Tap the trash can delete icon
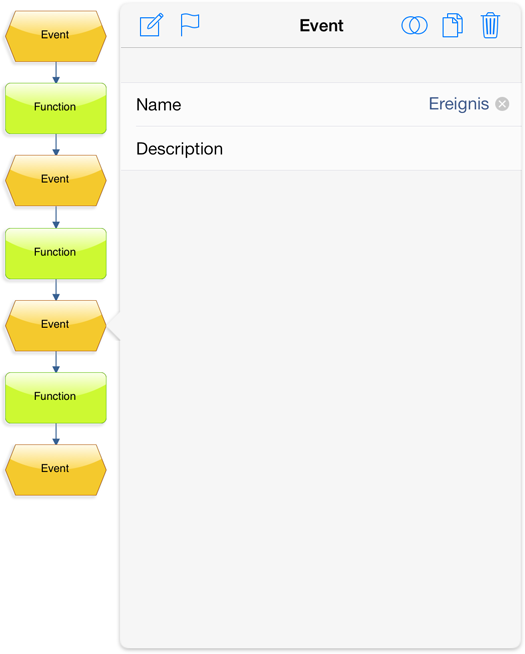525x654 pixels. click(x=490, y=25)
